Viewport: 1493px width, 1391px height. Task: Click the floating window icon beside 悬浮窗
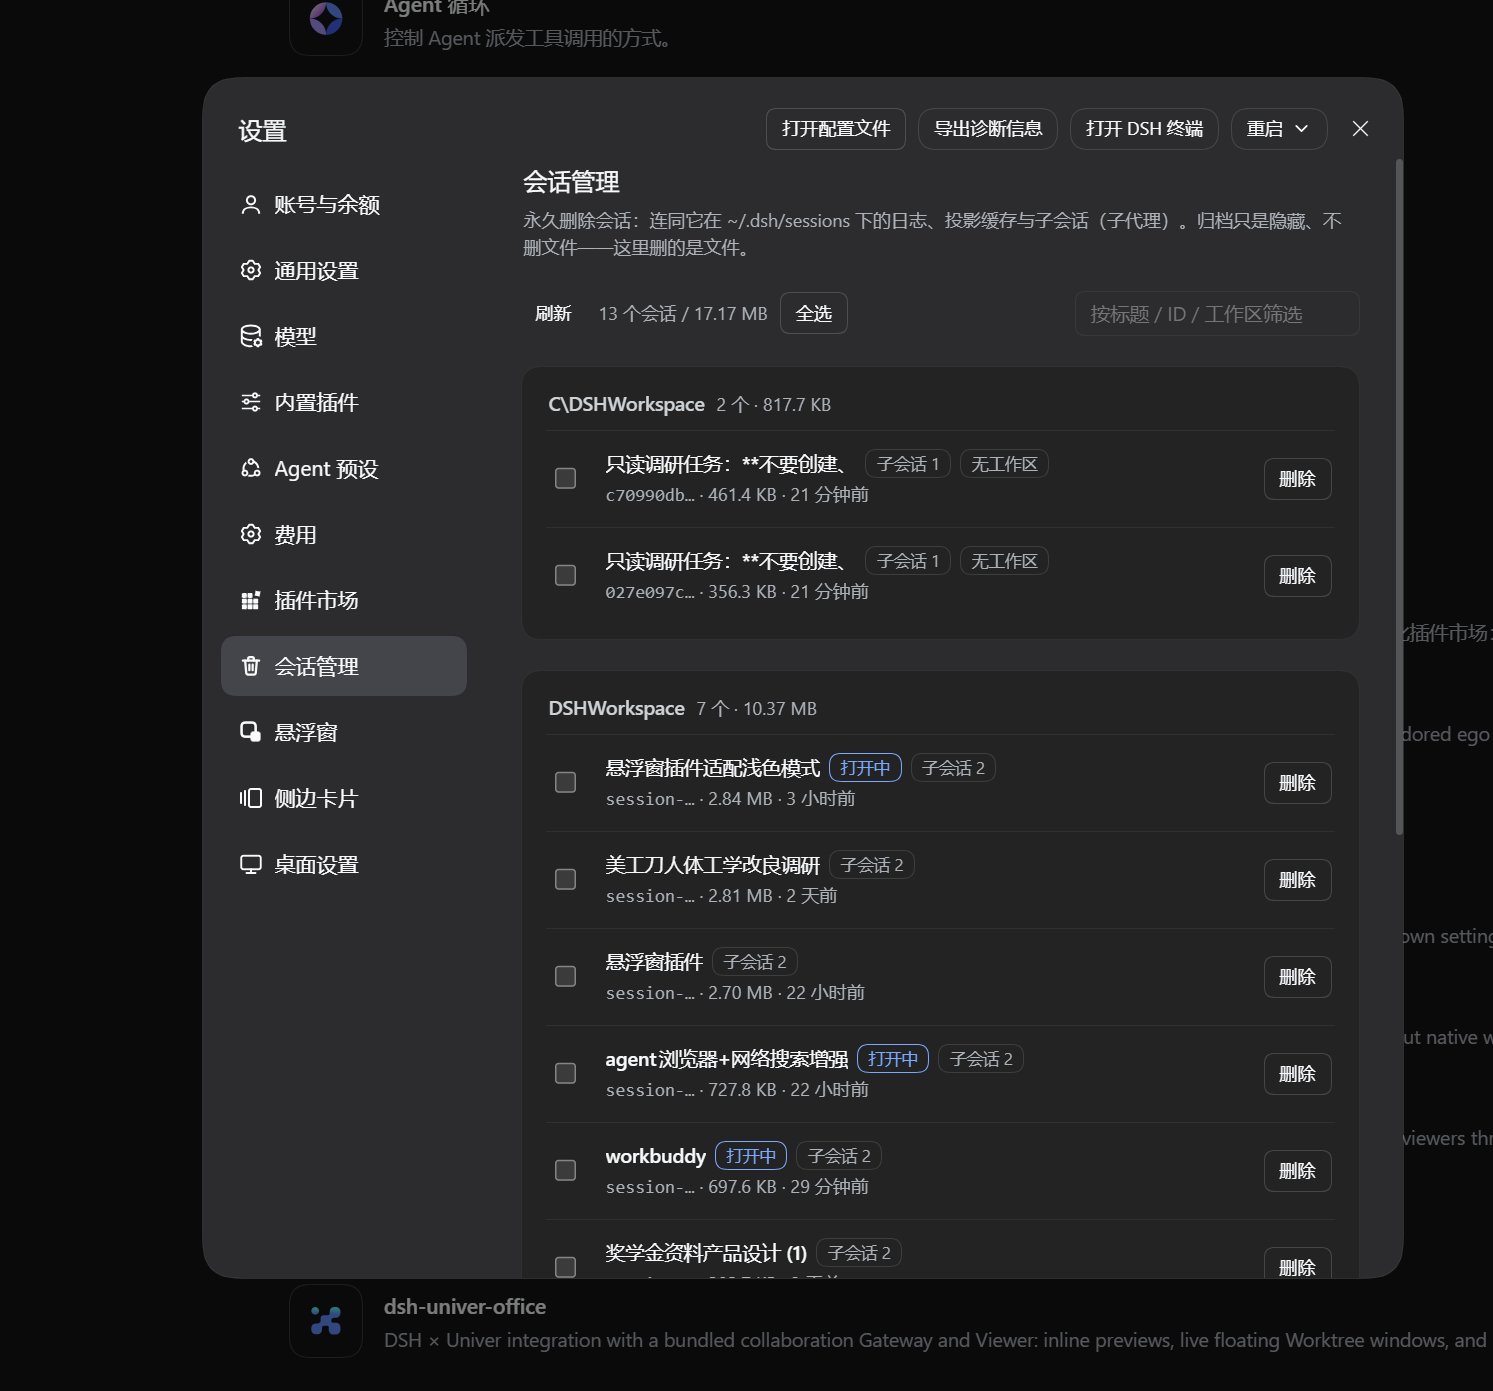(251, 733)
